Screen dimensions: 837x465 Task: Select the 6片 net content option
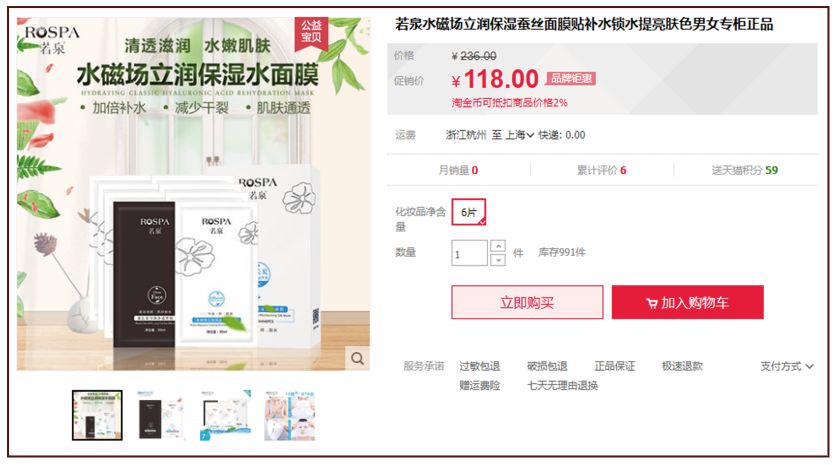(x=469, y=212)
